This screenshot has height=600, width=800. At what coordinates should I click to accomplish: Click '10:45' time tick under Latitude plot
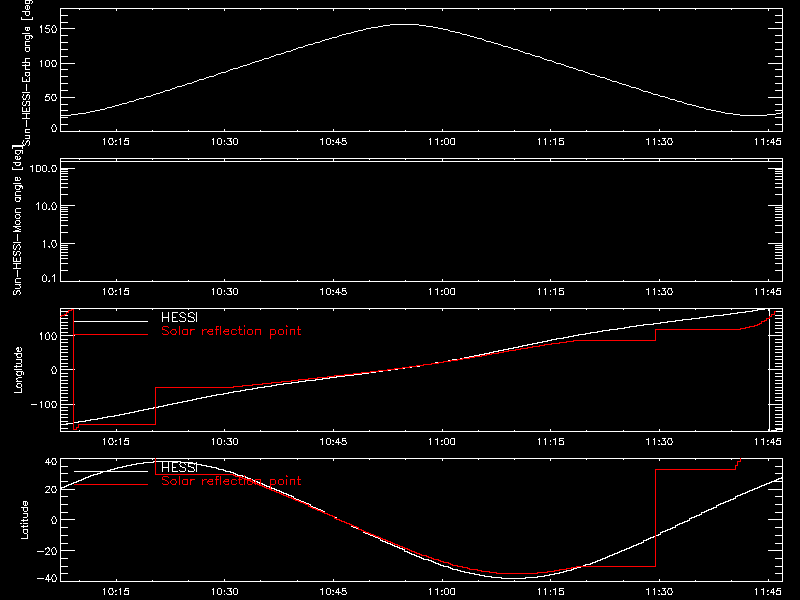point(333,592)
